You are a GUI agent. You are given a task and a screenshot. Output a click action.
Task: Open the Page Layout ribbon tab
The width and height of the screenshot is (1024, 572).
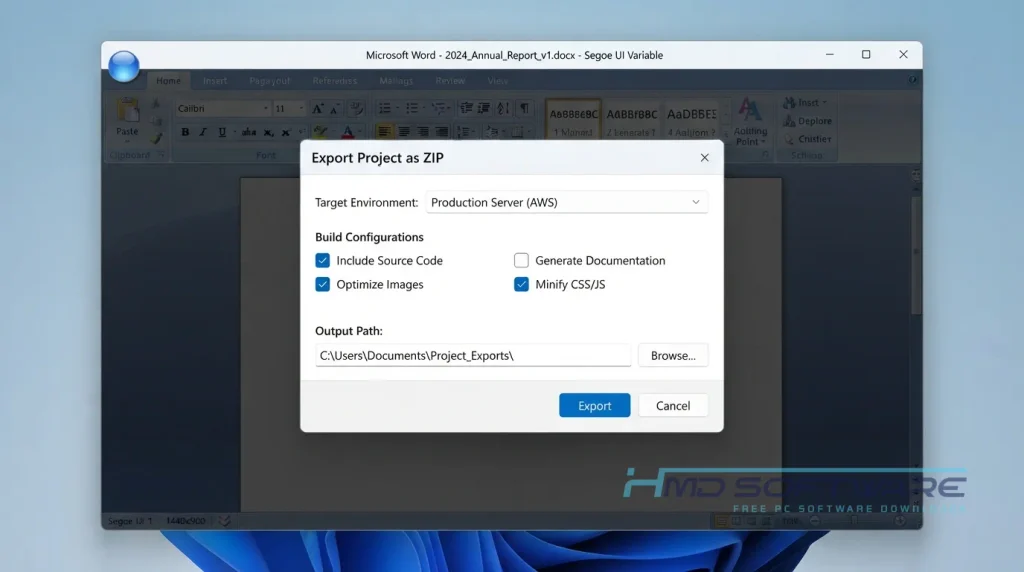pos(269,80)
